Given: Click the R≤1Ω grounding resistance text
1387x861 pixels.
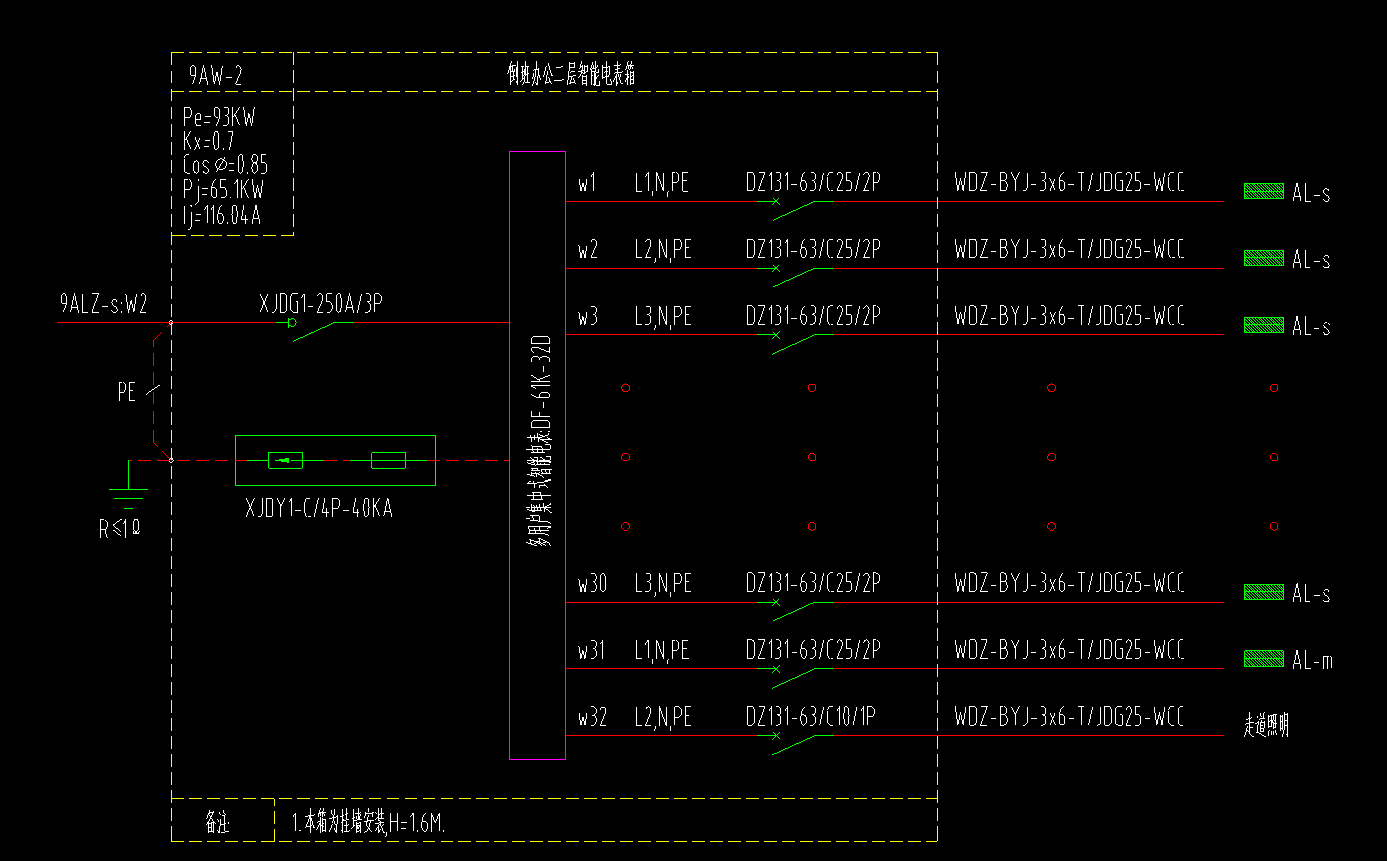Looking at the screenshot, I should click(119, 529).
